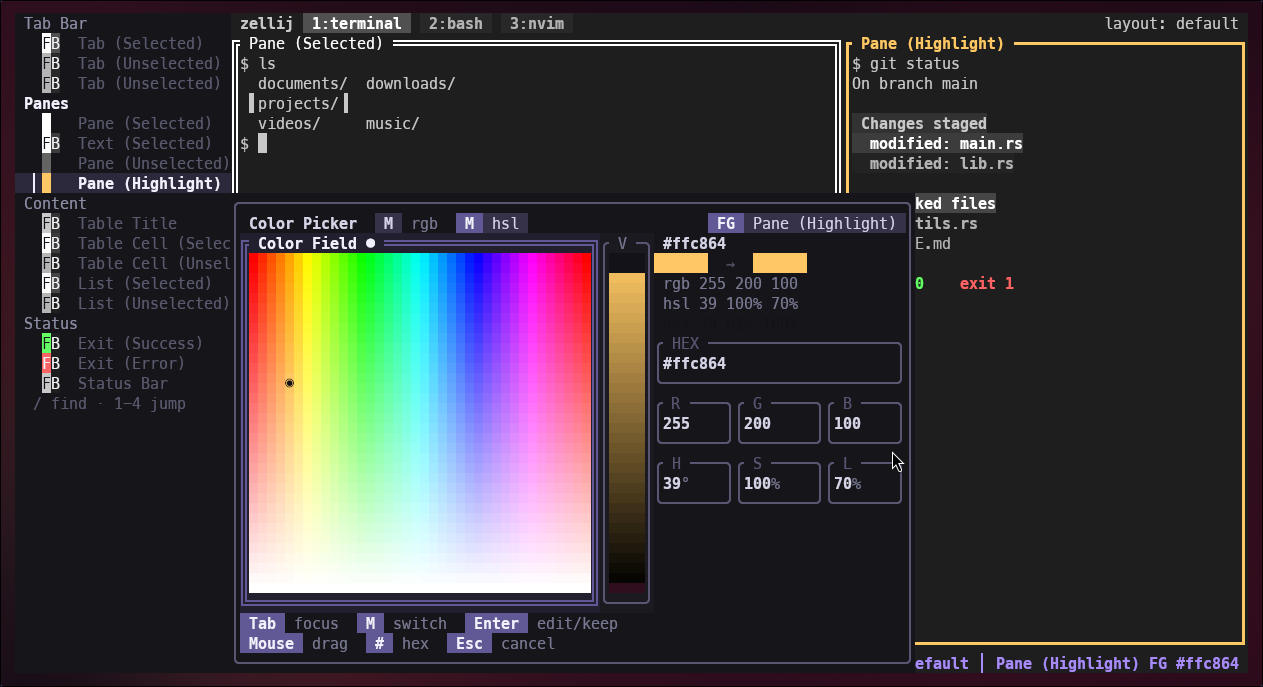Click the F swatch of List (Unselected)
Image resolution: width=1263 pixels, height=687 pixels.
point(46,303)
